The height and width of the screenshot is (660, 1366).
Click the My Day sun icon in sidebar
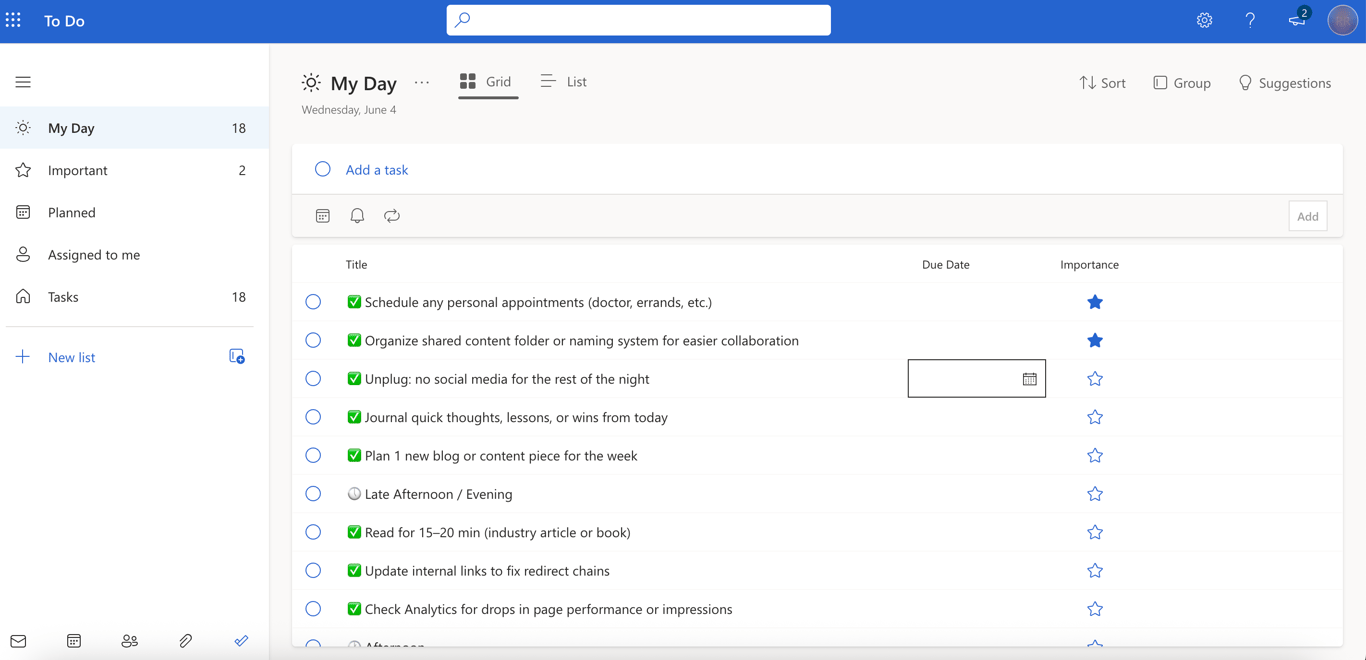pyautogui.click(x=22, y=127)
